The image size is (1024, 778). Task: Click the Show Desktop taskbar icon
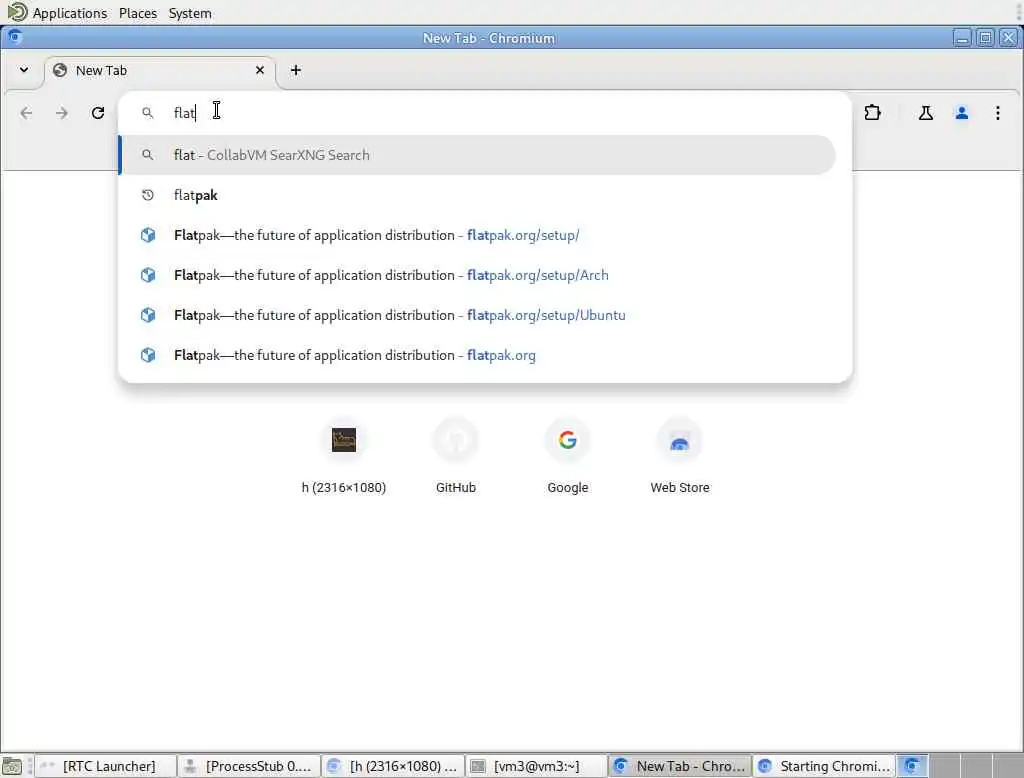pyautogui.click(x=12, y=766)
